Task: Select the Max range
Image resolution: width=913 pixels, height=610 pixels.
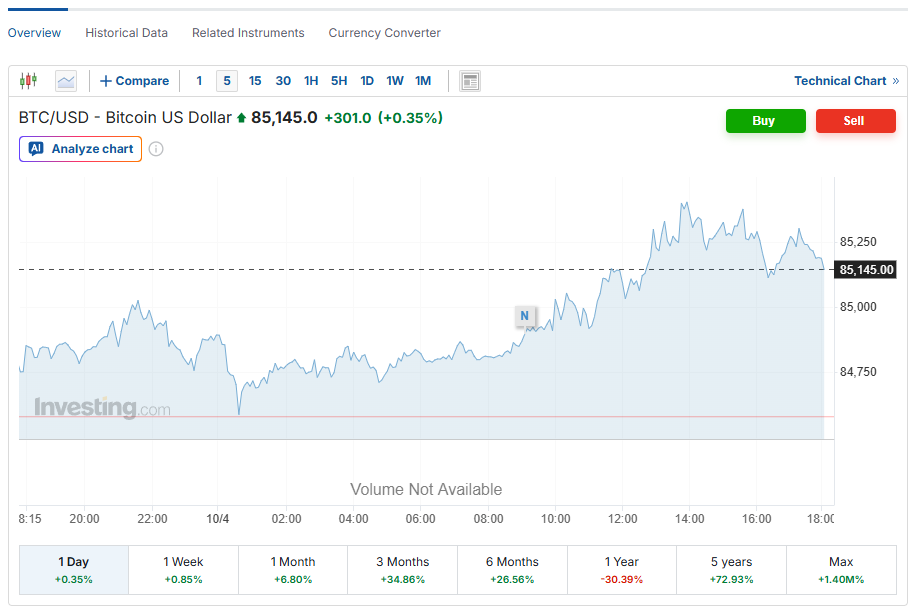Action: tap(841, 570)
